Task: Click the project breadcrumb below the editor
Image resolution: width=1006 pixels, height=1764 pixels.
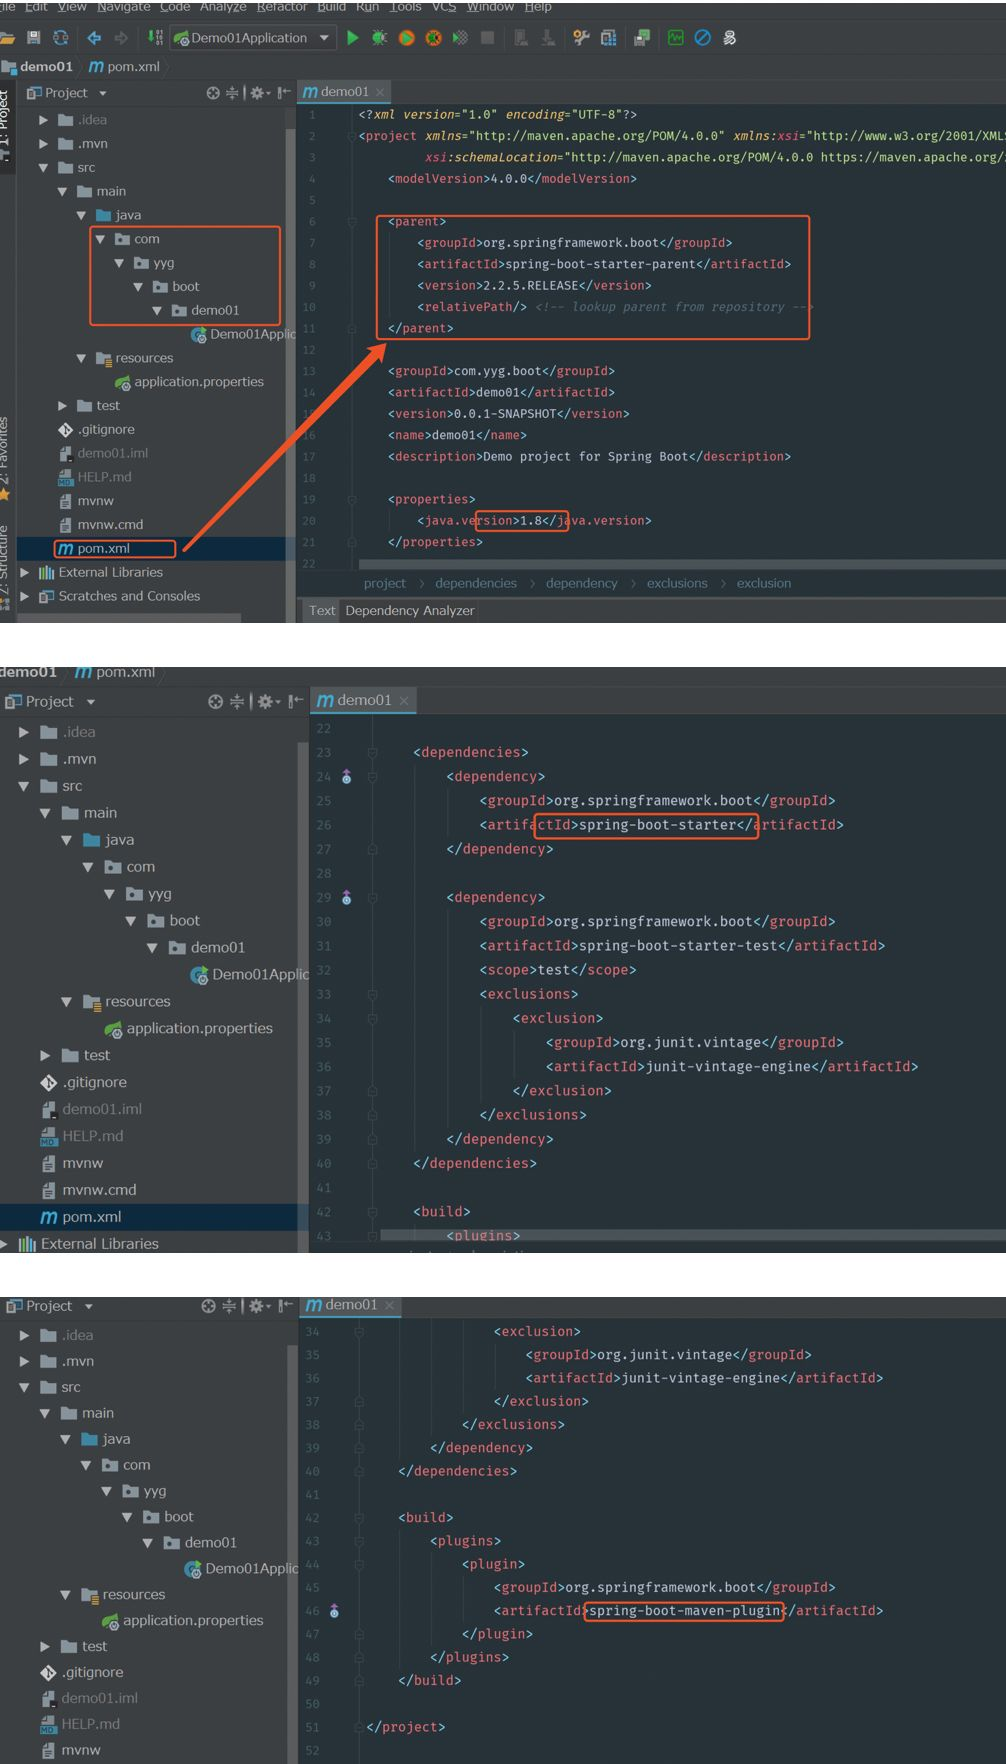Action: click(385, 584)
